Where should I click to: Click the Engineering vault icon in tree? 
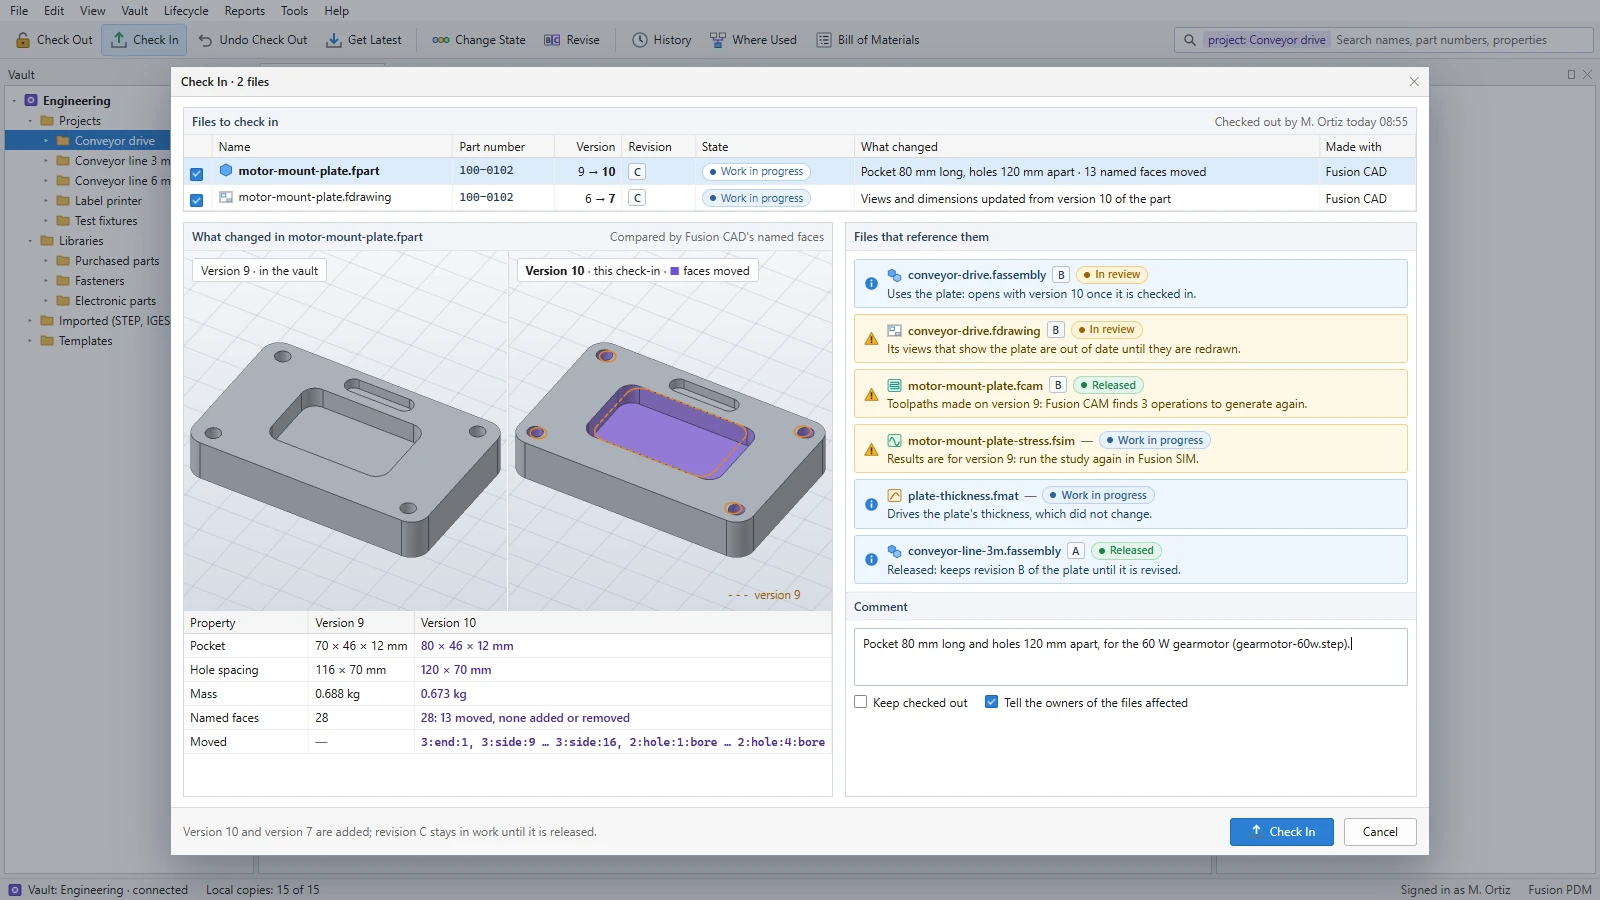click(x=31, y=101)
